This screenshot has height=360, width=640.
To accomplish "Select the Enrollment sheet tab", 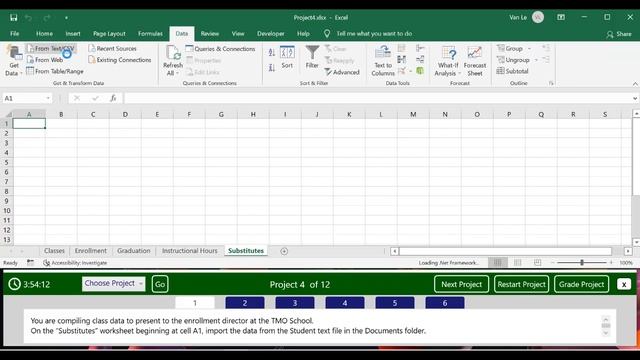I will point(91,251).
